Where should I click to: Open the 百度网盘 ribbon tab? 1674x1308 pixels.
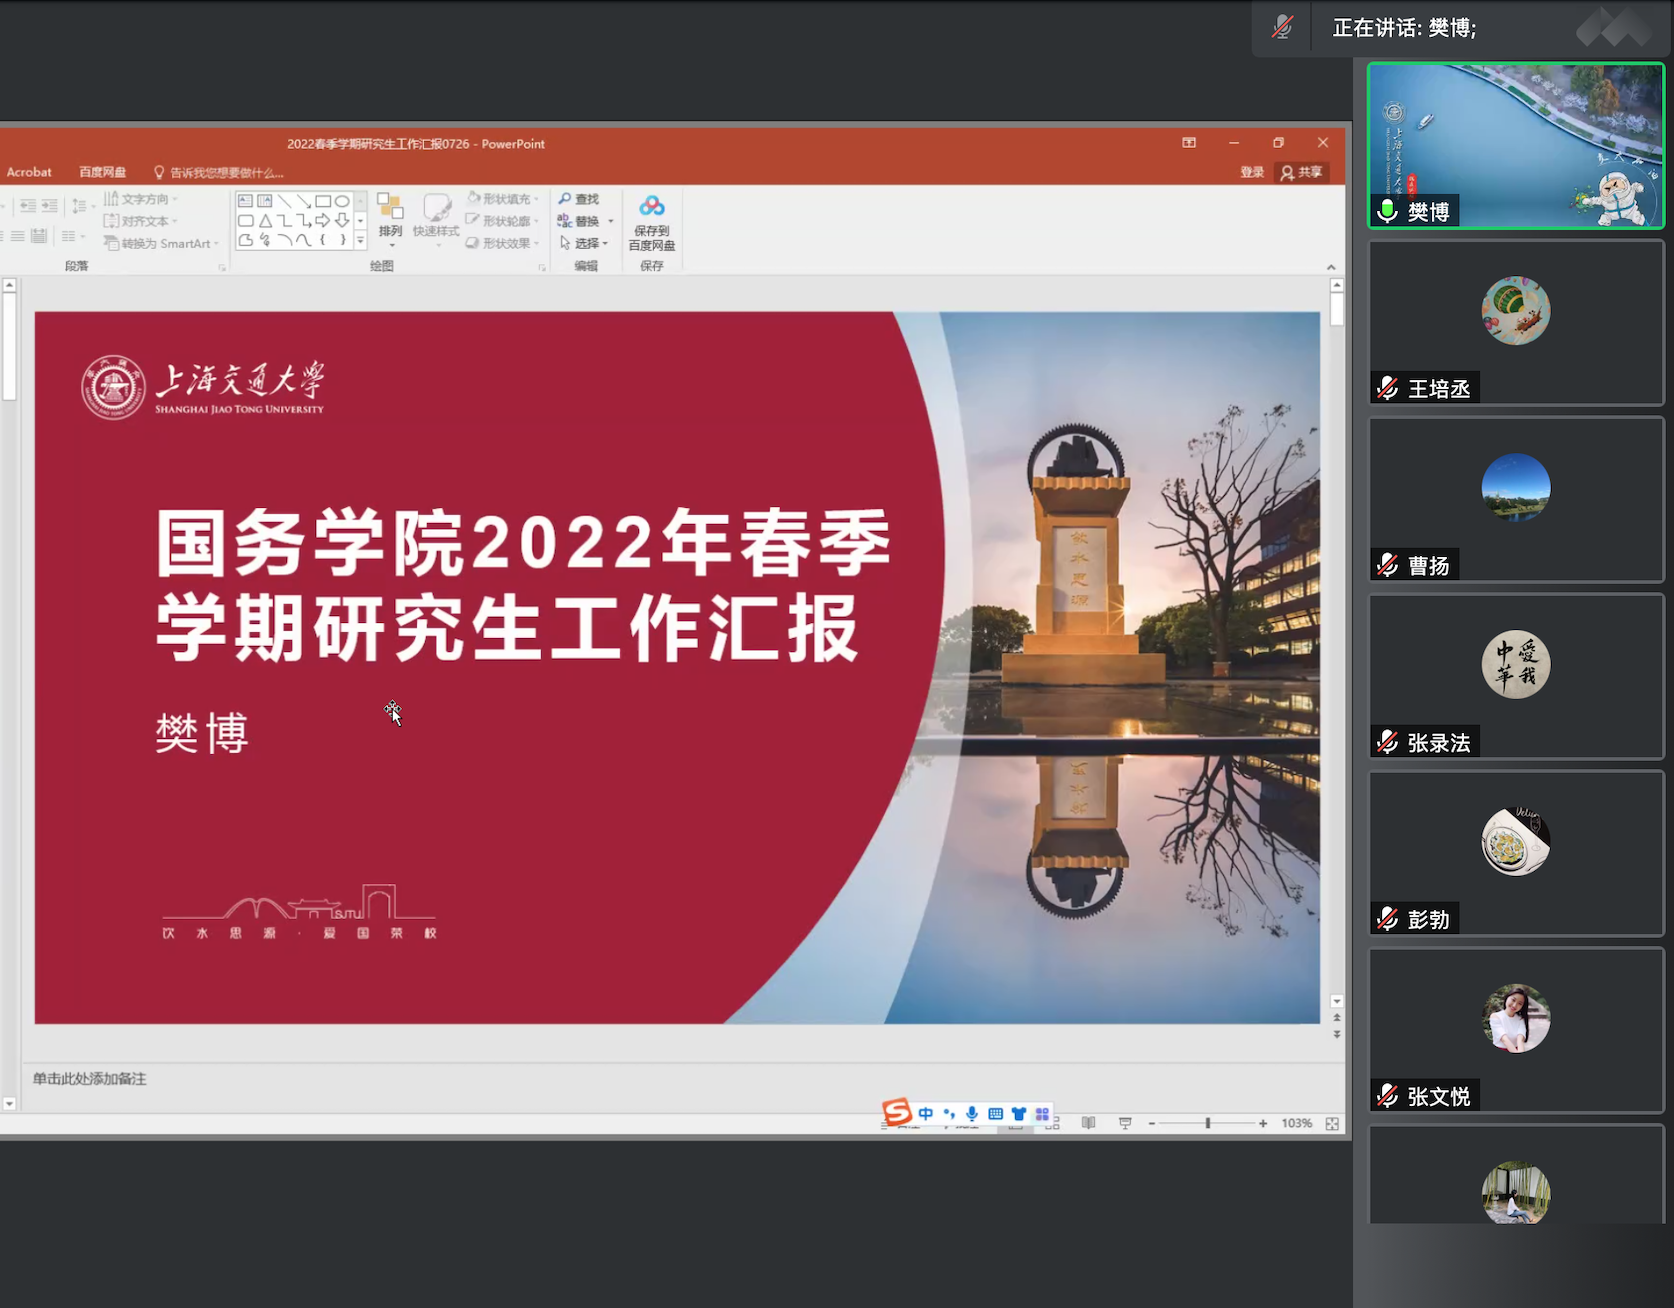pyautogui.click(x=102, y=172)
